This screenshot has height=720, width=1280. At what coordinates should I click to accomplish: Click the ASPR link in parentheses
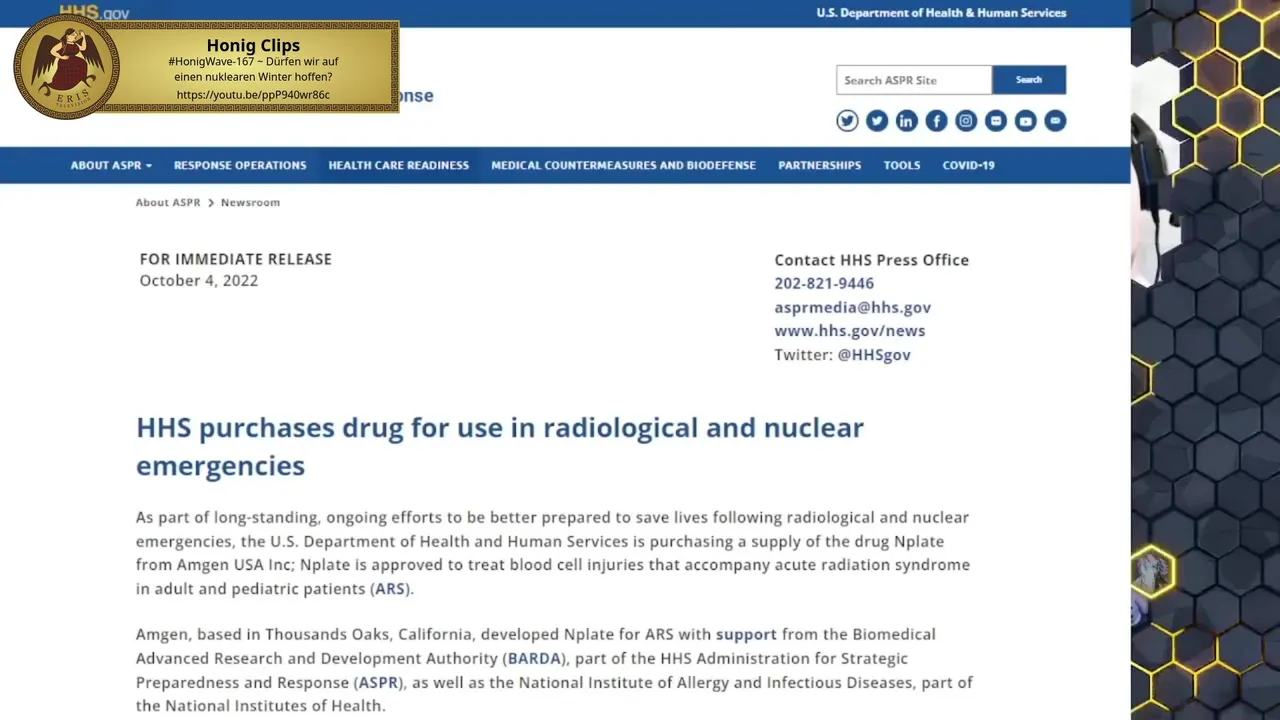pyautogui.click(x=378, y=683)
